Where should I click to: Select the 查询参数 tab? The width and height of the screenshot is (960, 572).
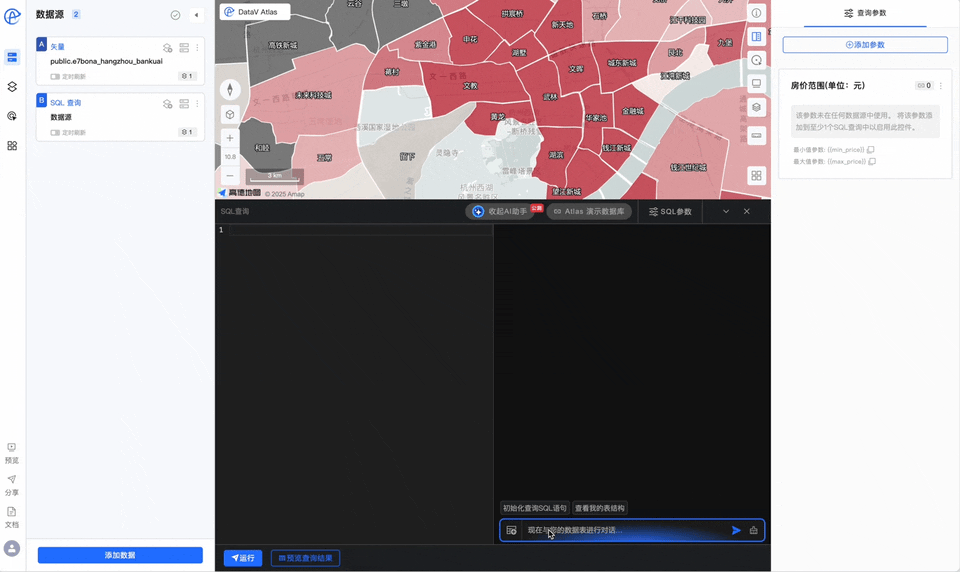coord(865,13)
